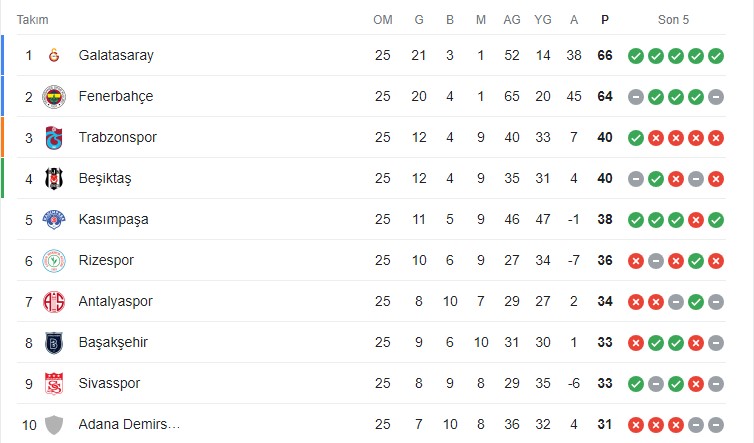The width and height of the screenshot is (754, 443).
Task: Click the Beşiktaş eagle crest
Action: (54, 178)
